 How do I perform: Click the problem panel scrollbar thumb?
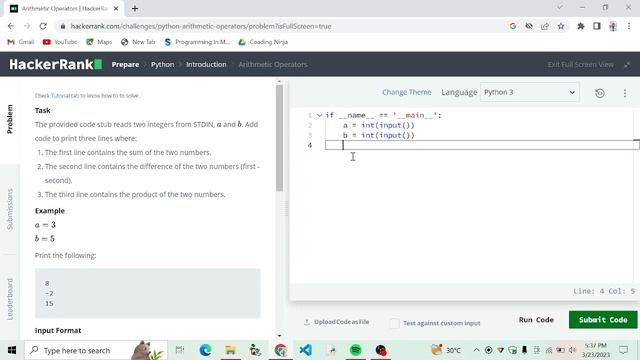point(279,138)
